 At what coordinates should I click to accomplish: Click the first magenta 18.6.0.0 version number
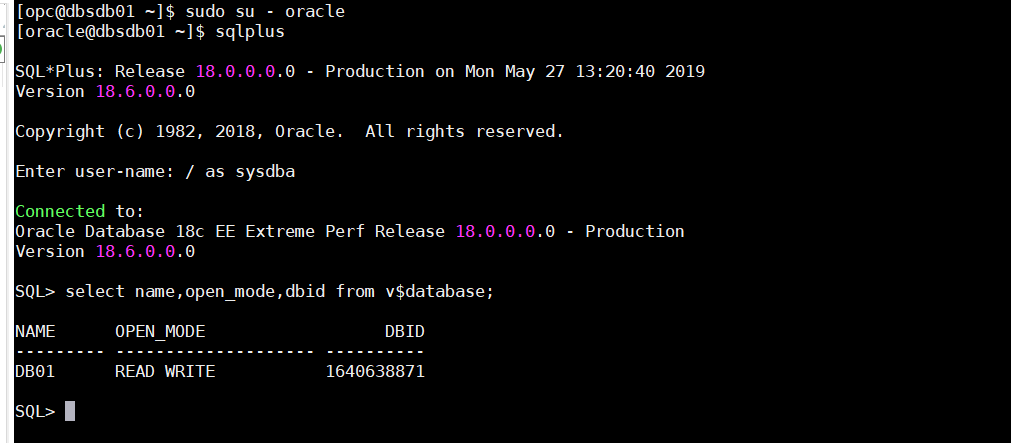tap(135, 92)
